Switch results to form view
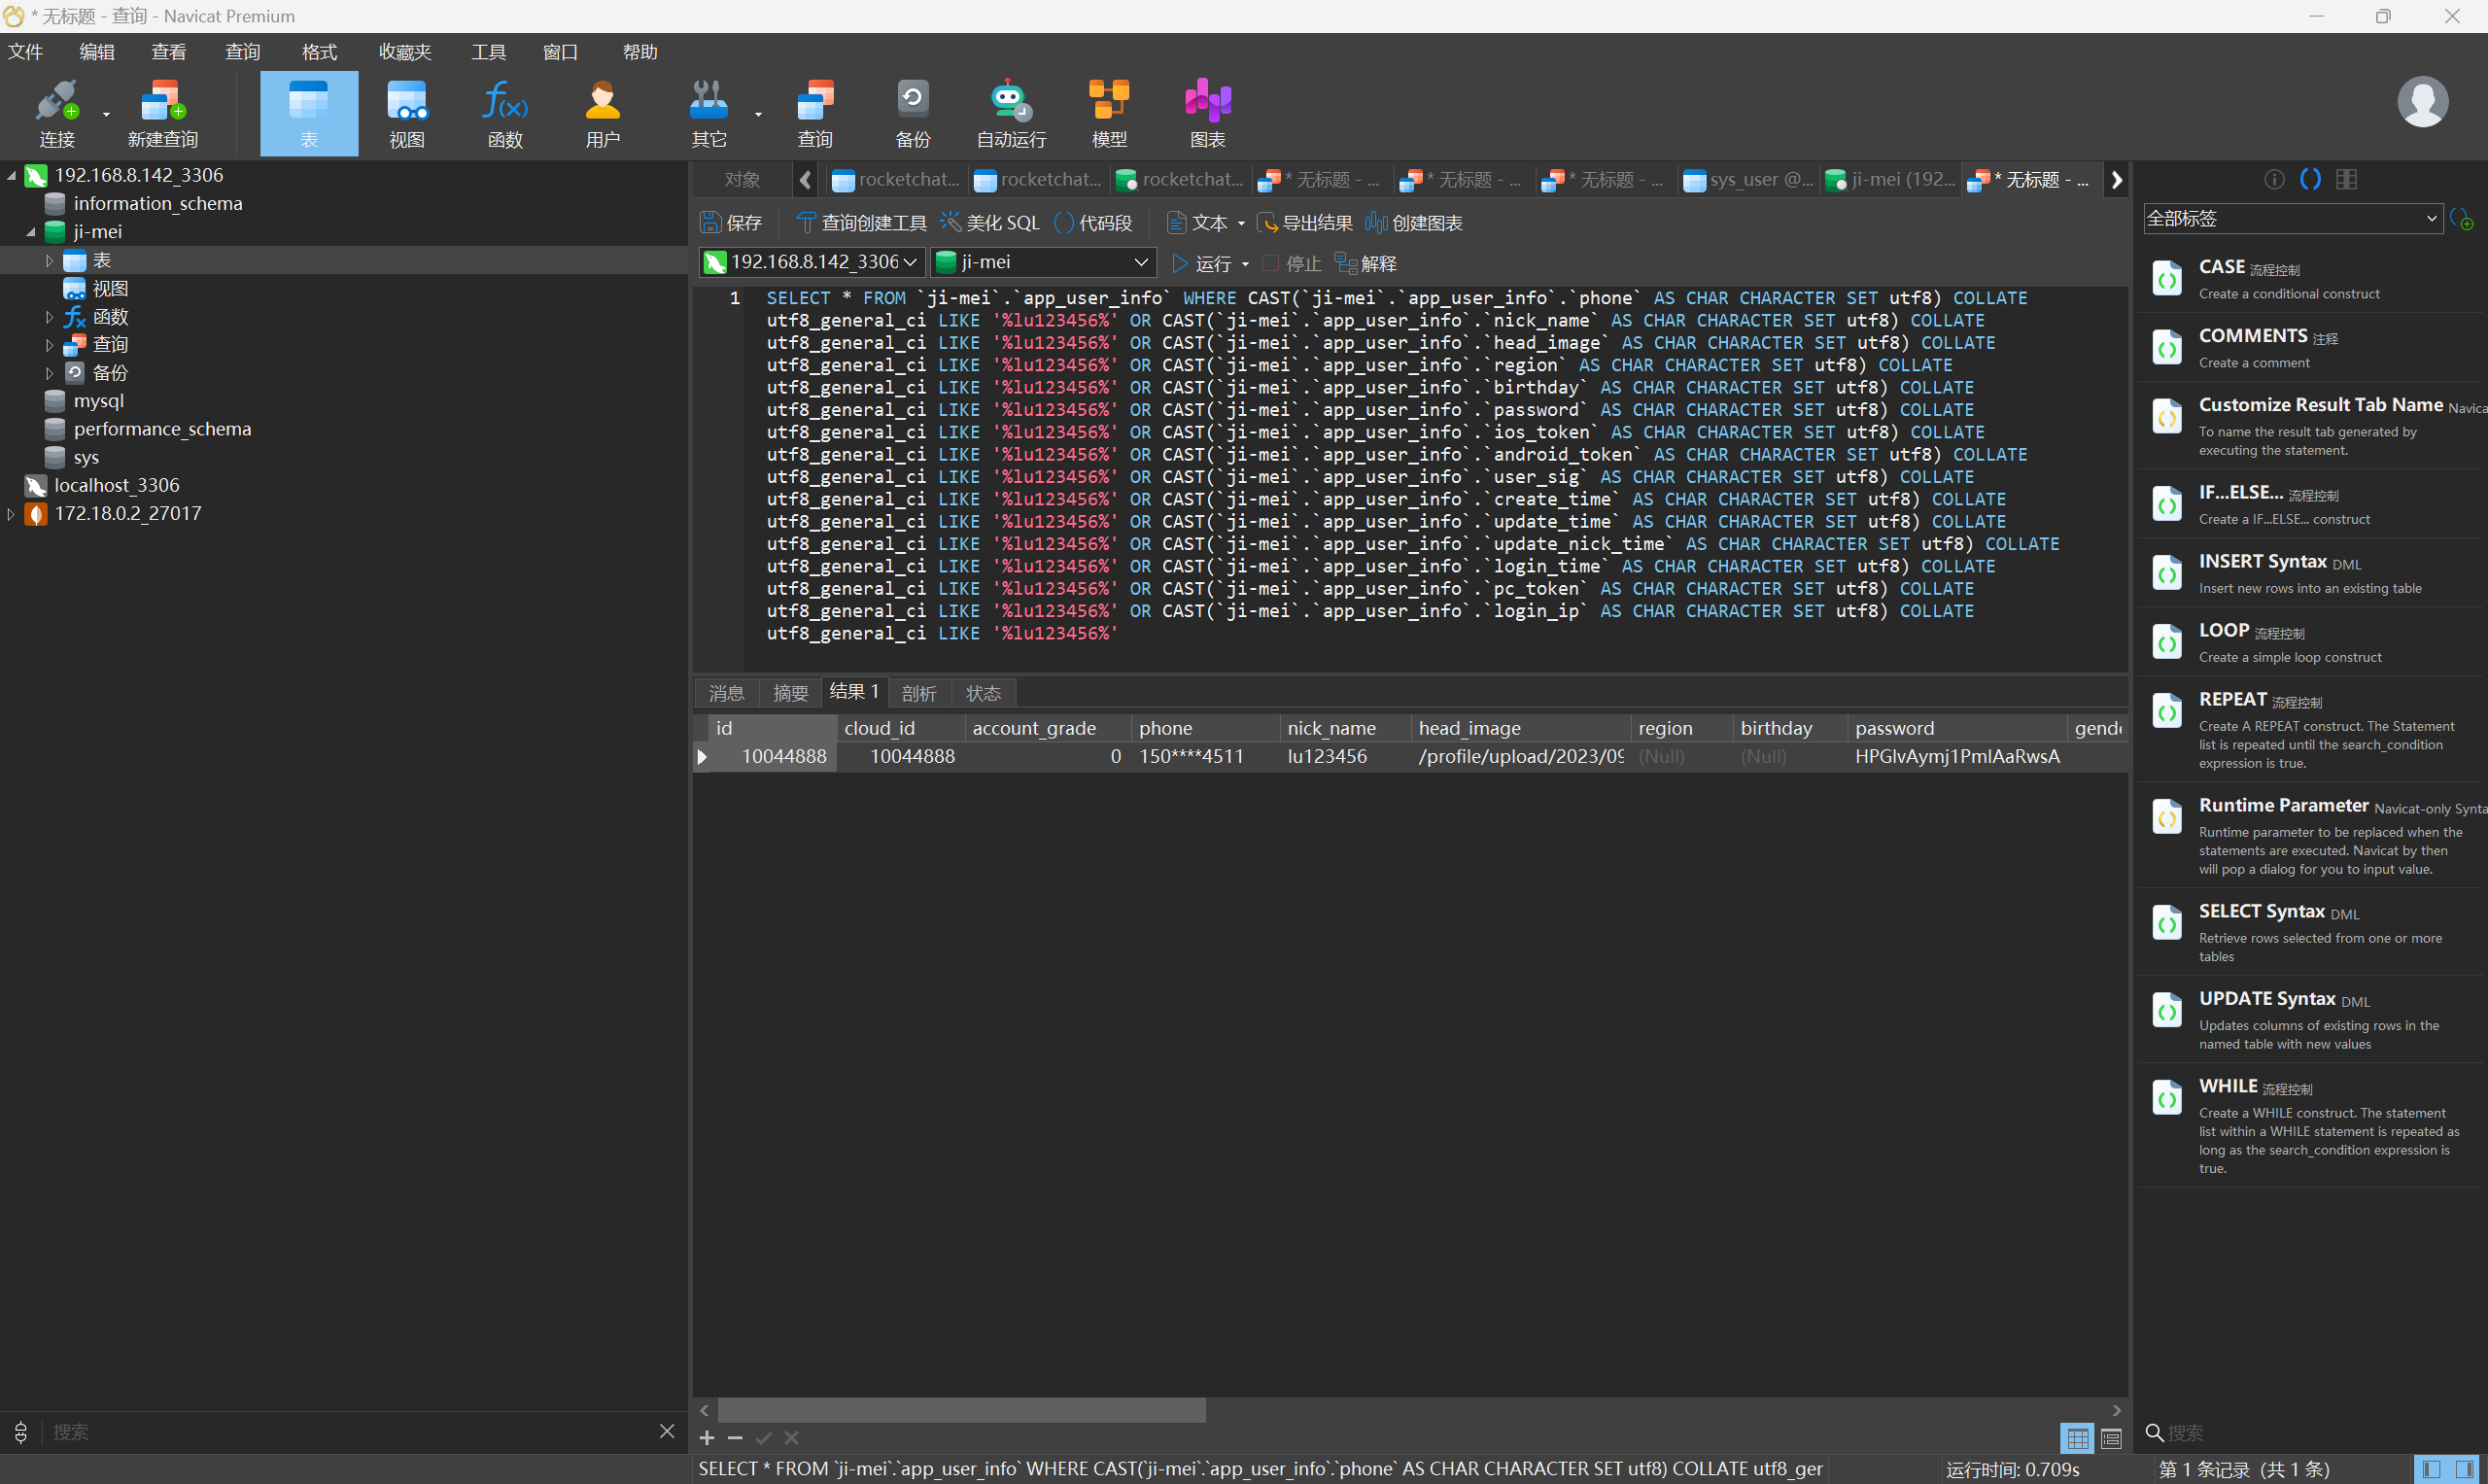 click(x=2111, y=1439)
